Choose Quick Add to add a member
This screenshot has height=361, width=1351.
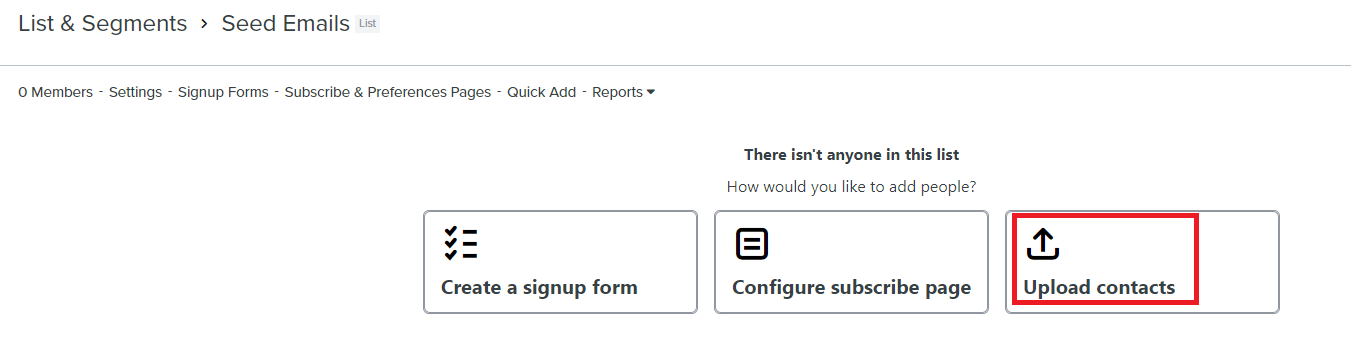click(541, 92)
